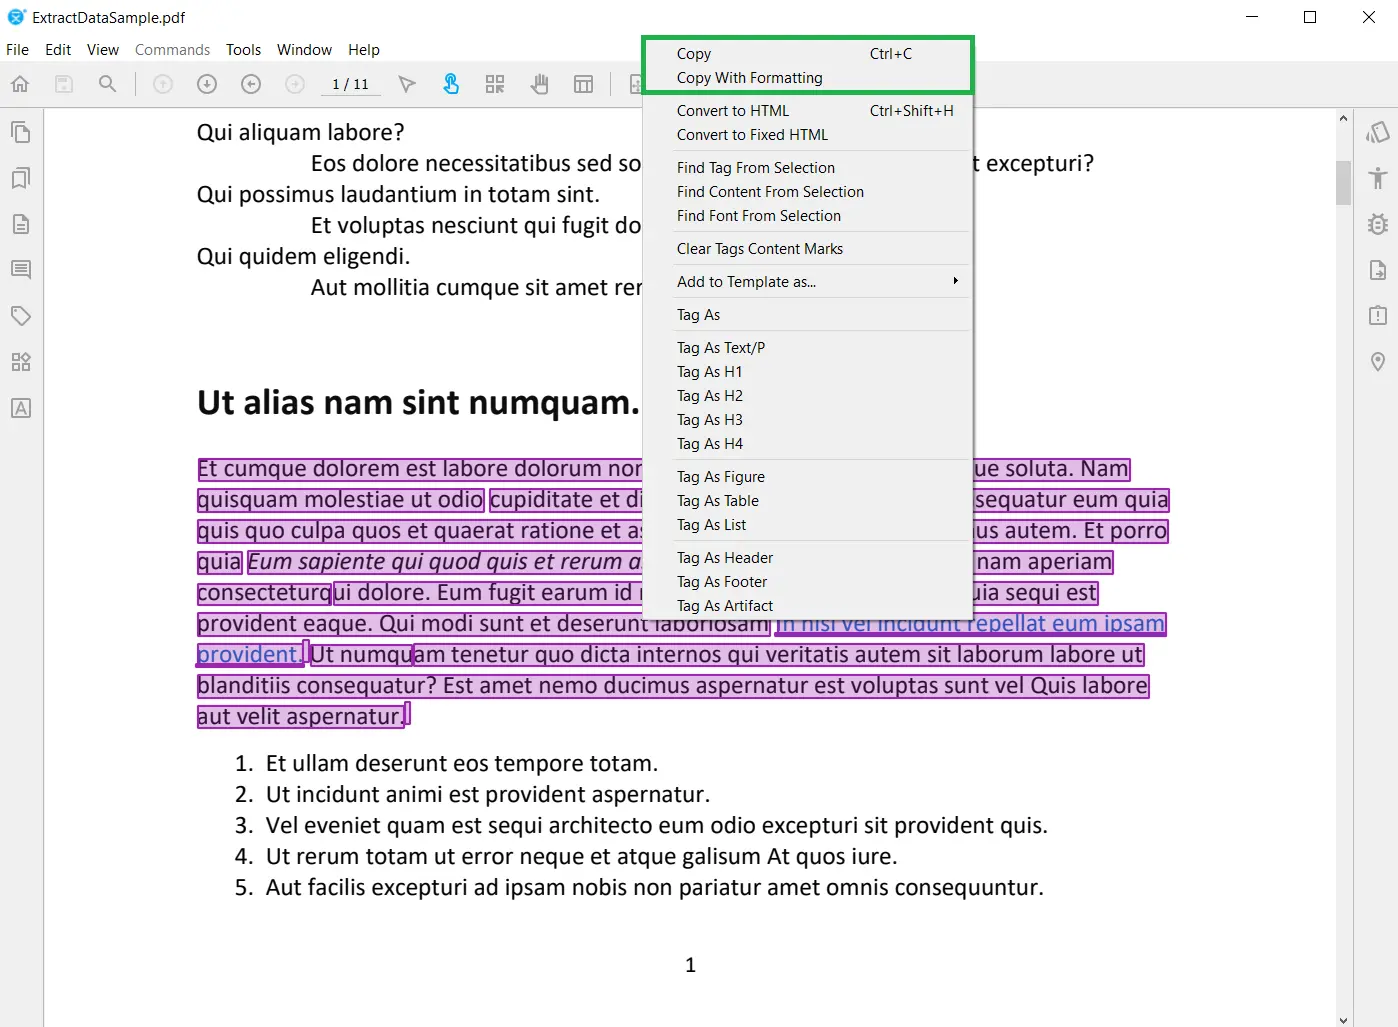Choose Find Font From Selection
Screen dimensions: 1398x1027
(807, 216)
